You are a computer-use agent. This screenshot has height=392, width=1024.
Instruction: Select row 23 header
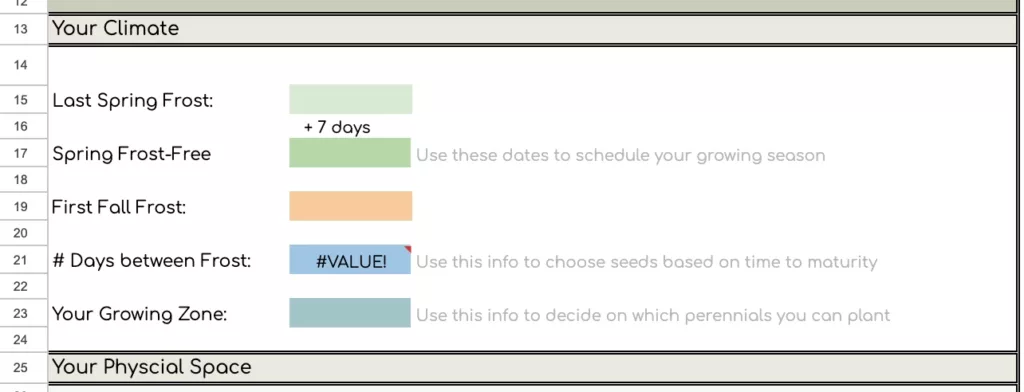tap(20, 314)
